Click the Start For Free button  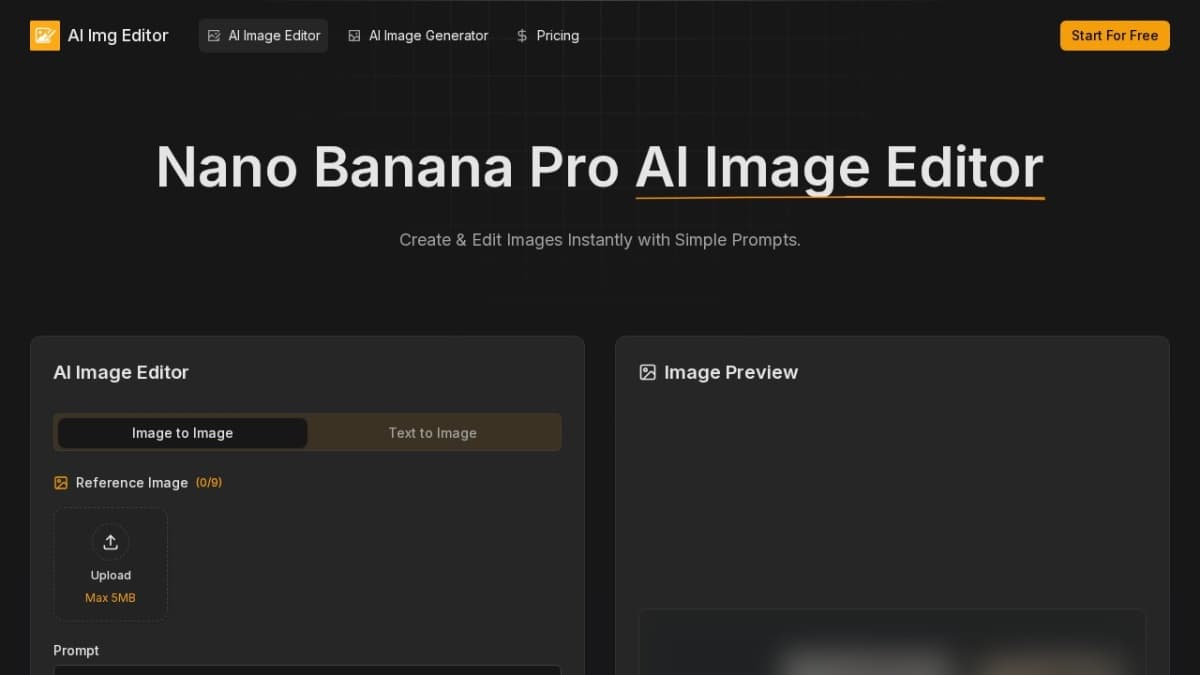pos(1114,35)
